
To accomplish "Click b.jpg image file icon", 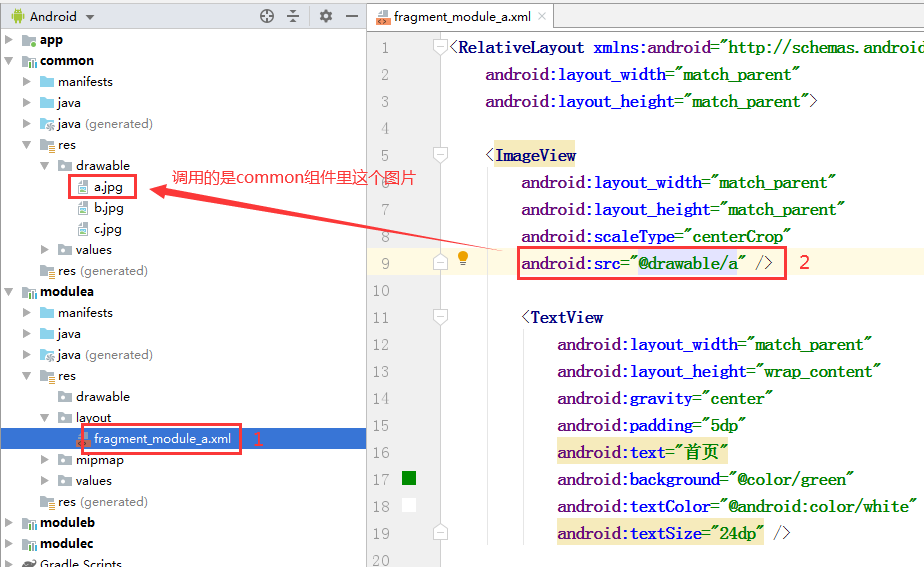I will (x=83, y=209).
